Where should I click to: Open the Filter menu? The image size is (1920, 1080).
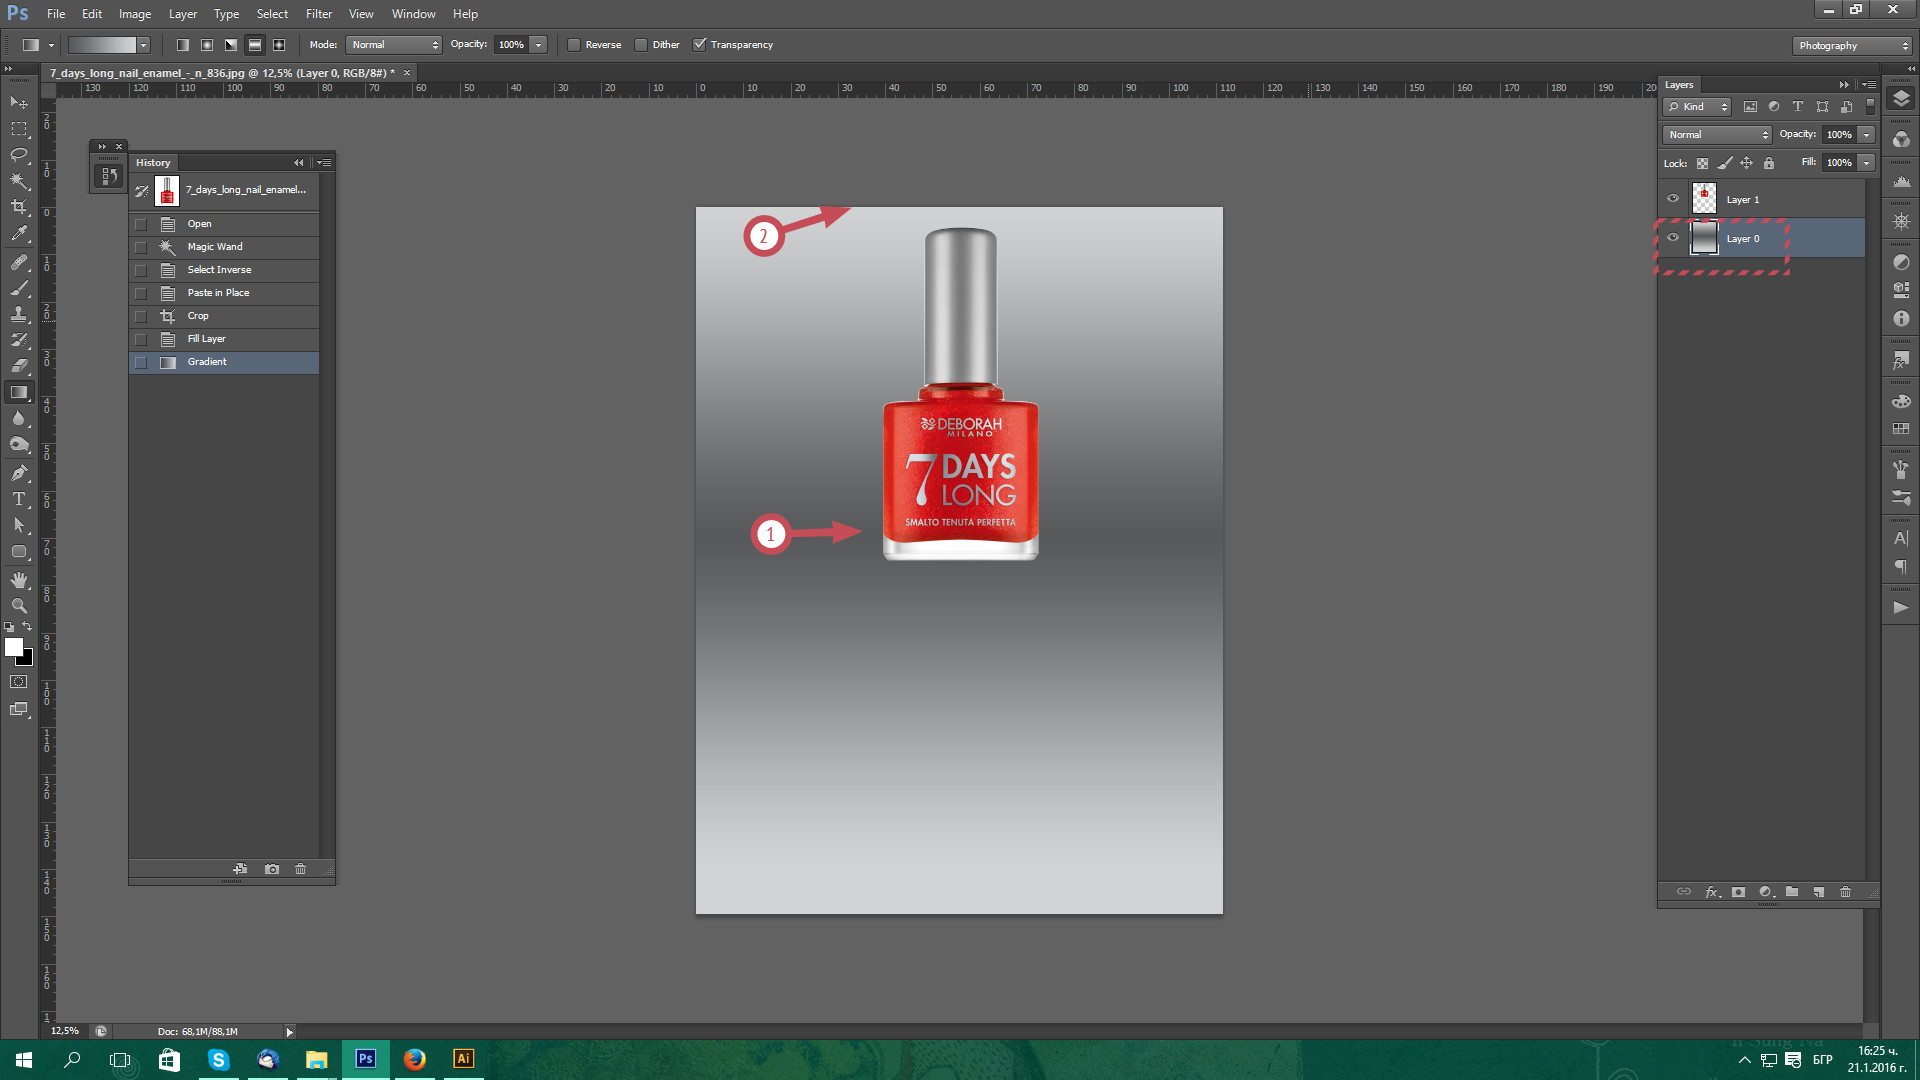click(x=319, y=14)
